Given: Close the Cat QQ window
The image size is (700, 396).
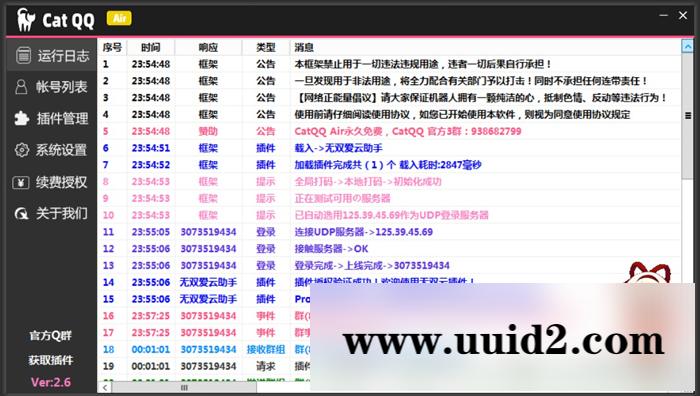Looking at the screenshot, I should (x=683, y=15).
